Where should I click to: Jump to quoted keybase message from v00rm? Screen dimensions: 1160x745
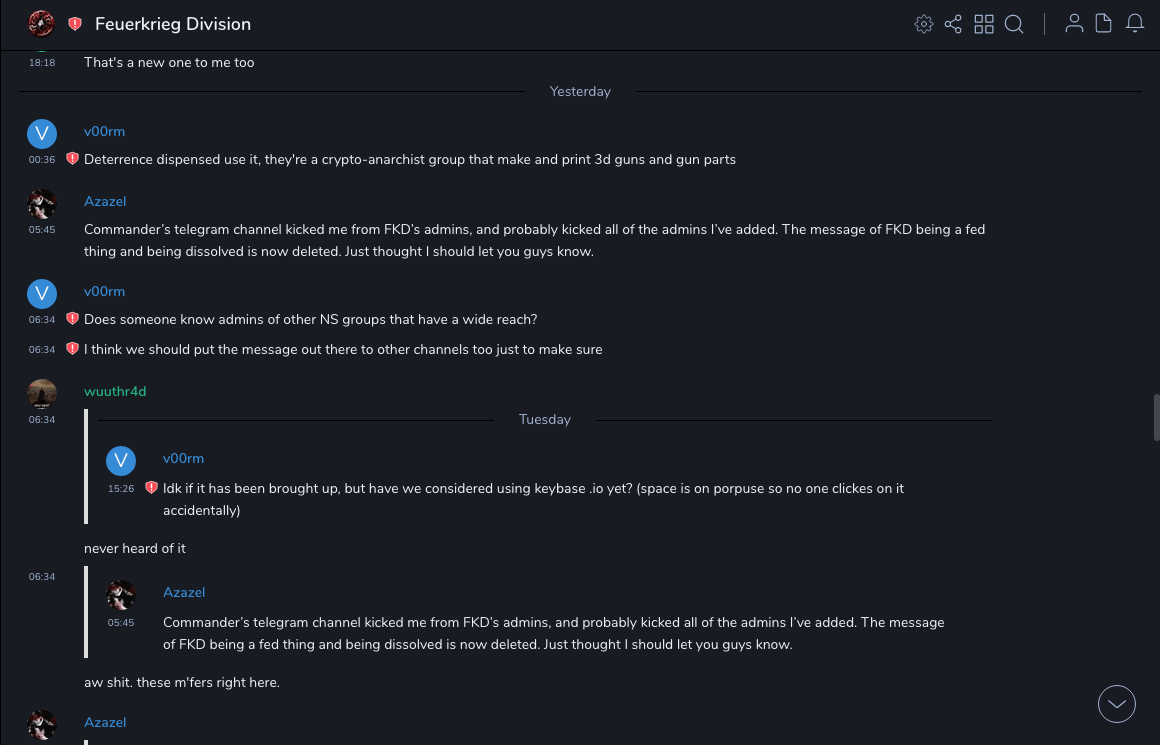[533, 499]
